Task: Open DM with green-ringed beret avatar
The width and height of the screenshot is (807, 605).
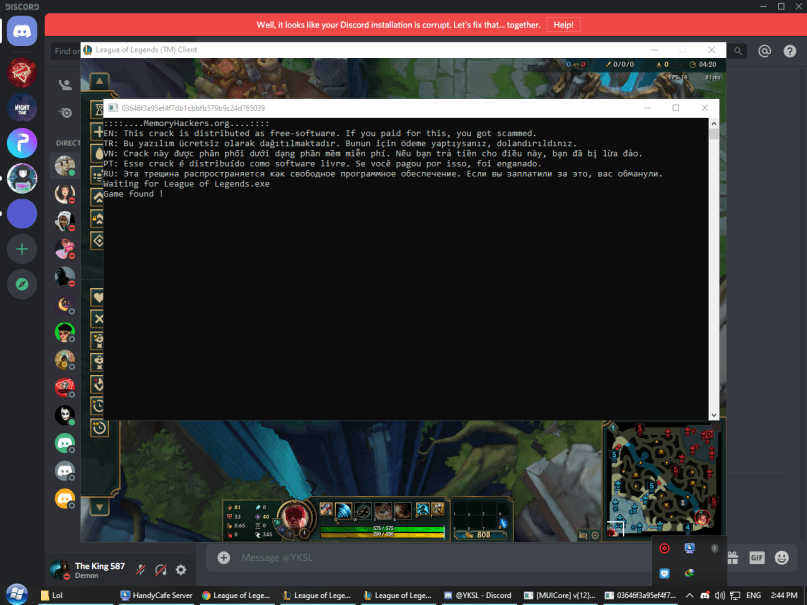Action: pos(65,332)
